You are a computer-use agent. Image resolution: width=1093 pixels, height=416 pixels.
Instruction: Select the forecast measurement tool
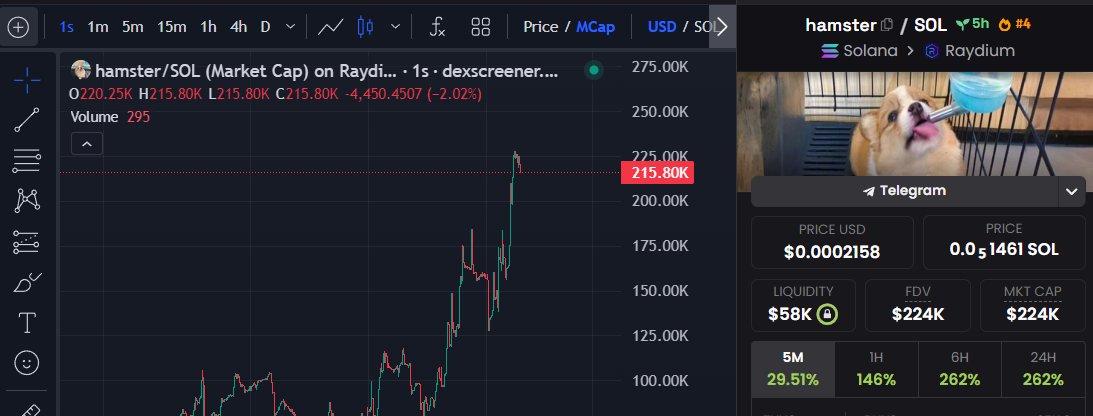pyautogui.click(x=26, y=242)
